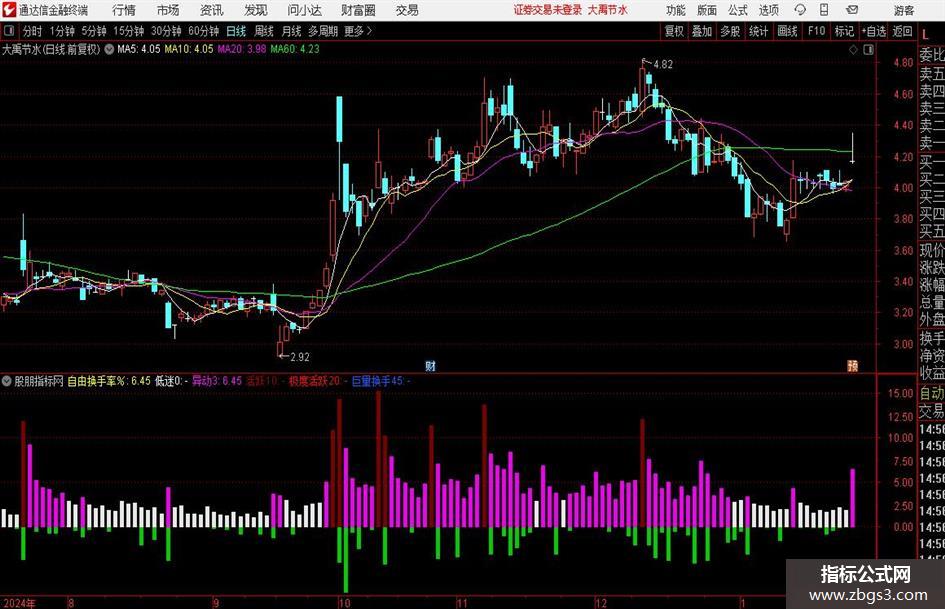The width and height of the screenshot is (945, 609).
Task: Click the 叠加 overlay toolbar button
Action: (702, 31)
